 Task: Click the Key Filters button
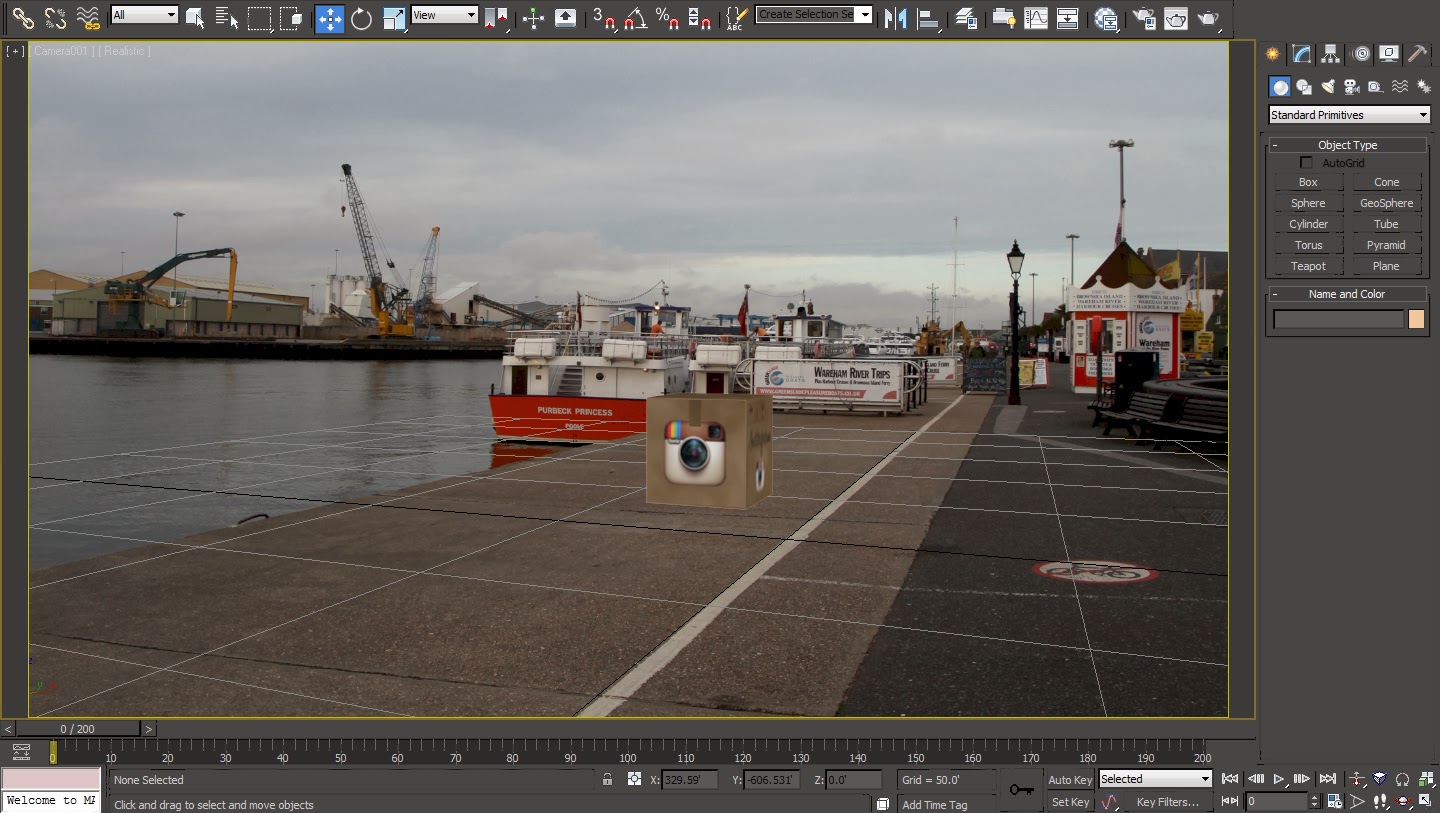pos(1167,802)
